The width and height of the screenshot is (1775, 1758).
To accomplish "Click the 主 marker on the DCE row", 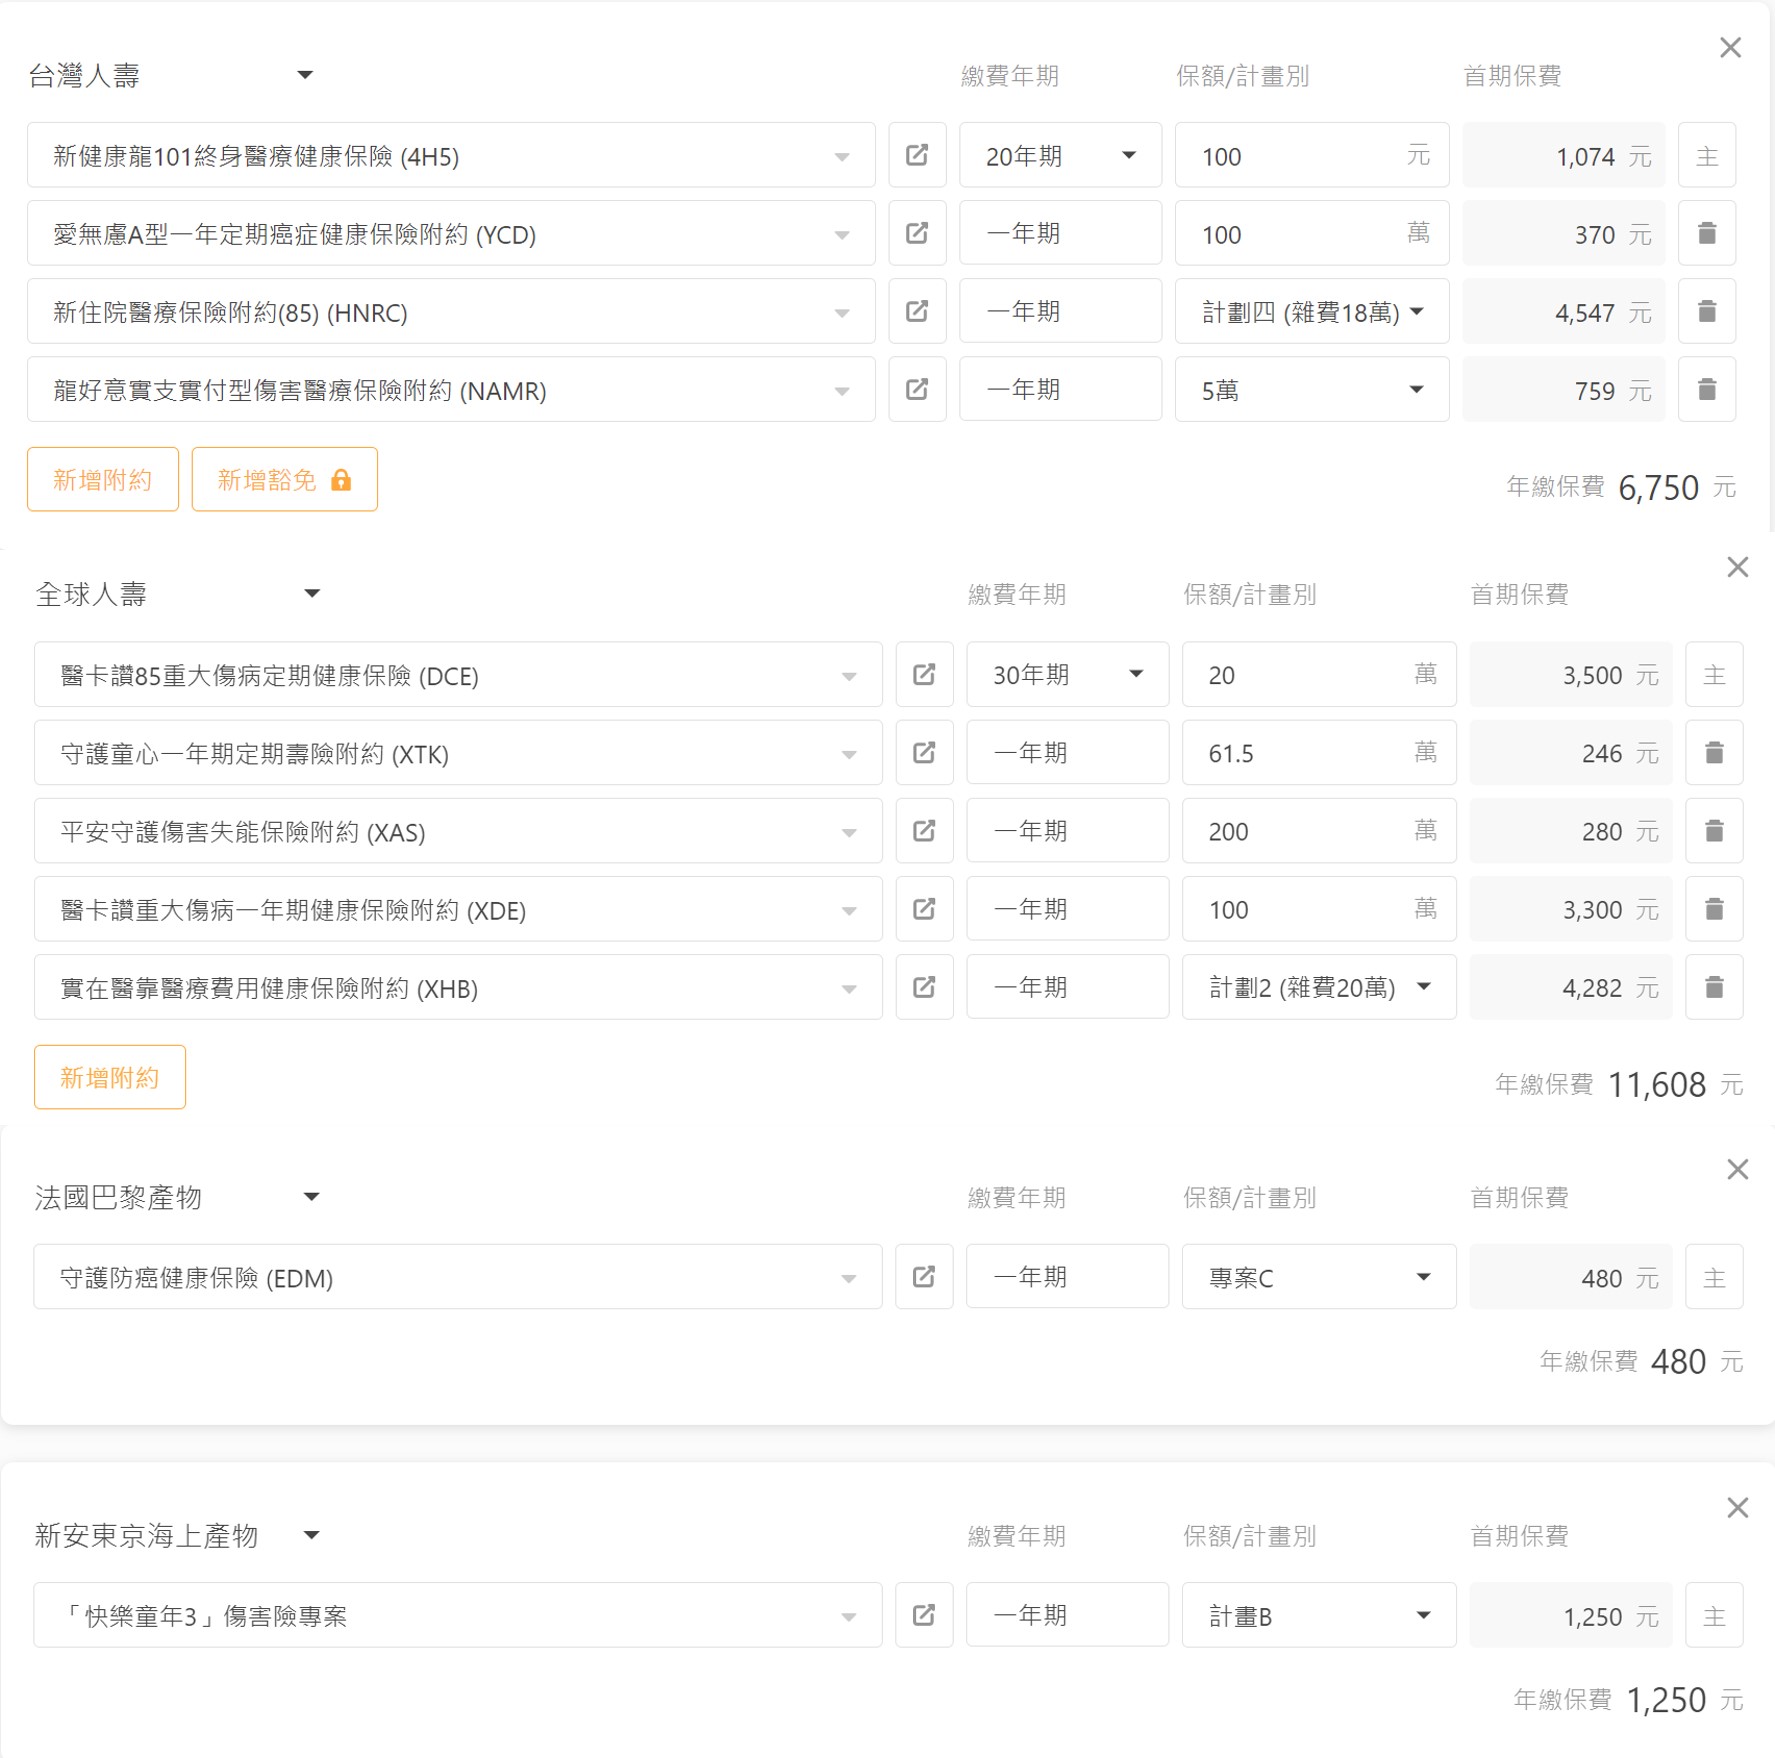I will 1714,674.
